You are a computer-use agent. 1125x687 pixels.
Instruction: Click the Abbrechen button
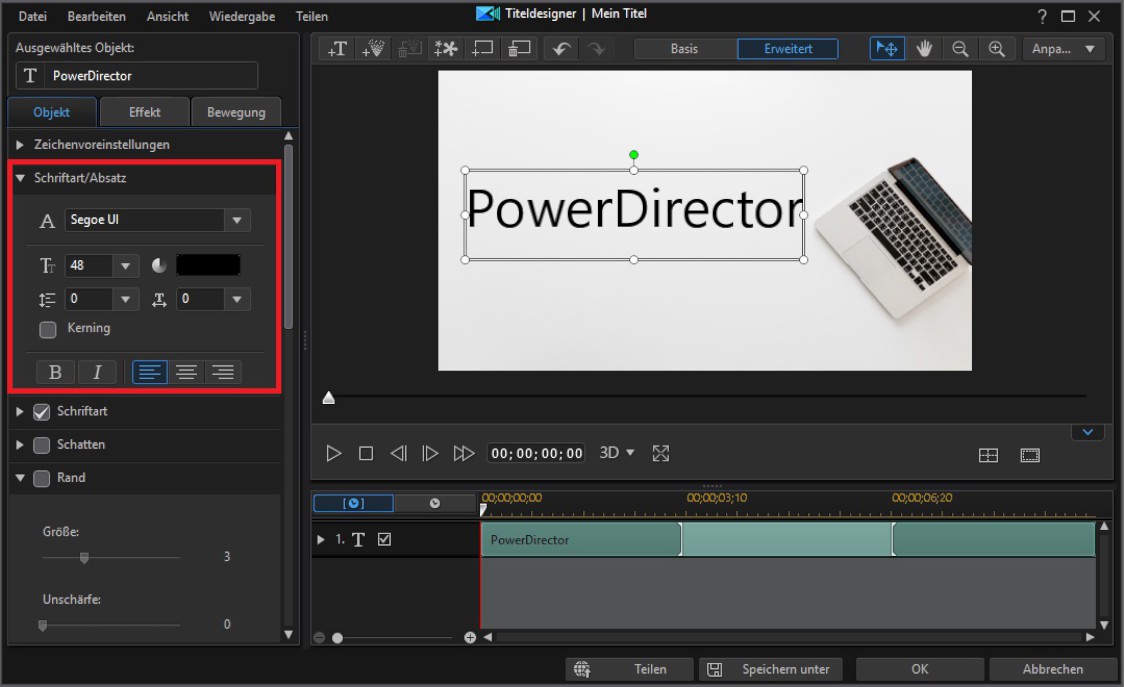click(1053, 669)
